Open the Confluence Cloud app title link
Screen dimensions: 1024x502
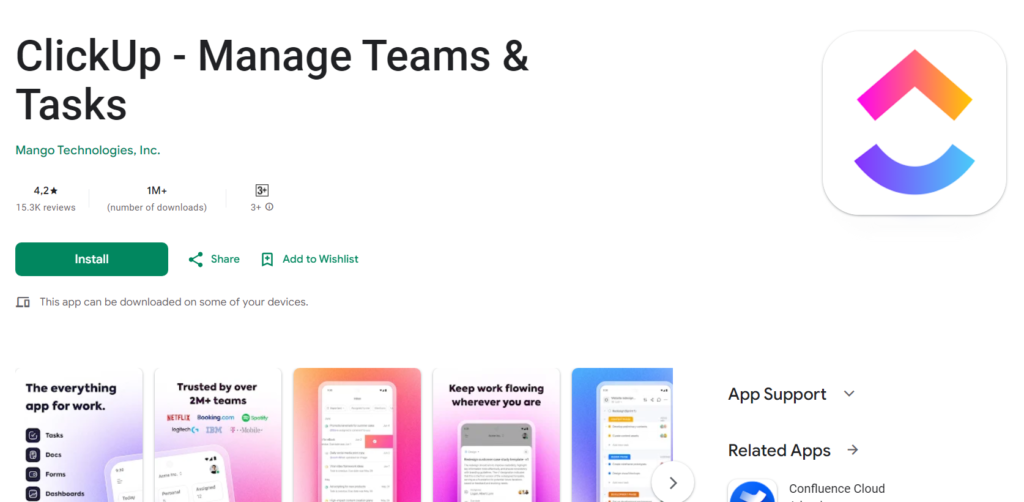click(837, 488)
